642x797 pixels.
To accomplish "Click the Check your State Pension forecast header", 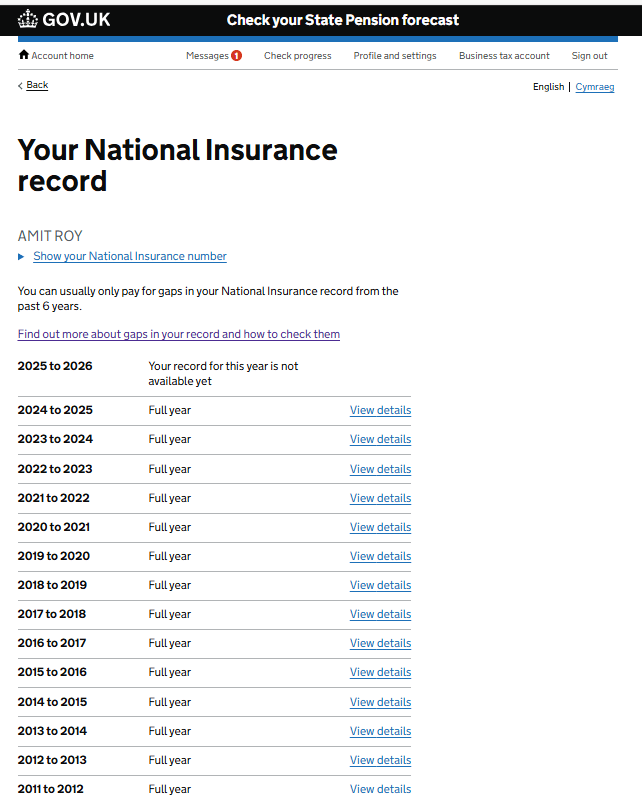I will pos(342,19).
